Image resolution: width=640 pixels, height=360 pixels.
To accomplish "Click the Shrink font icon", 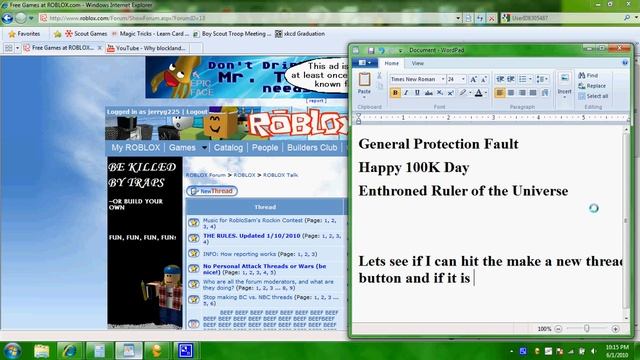I will pyautogui.click(x=484, y=79).
